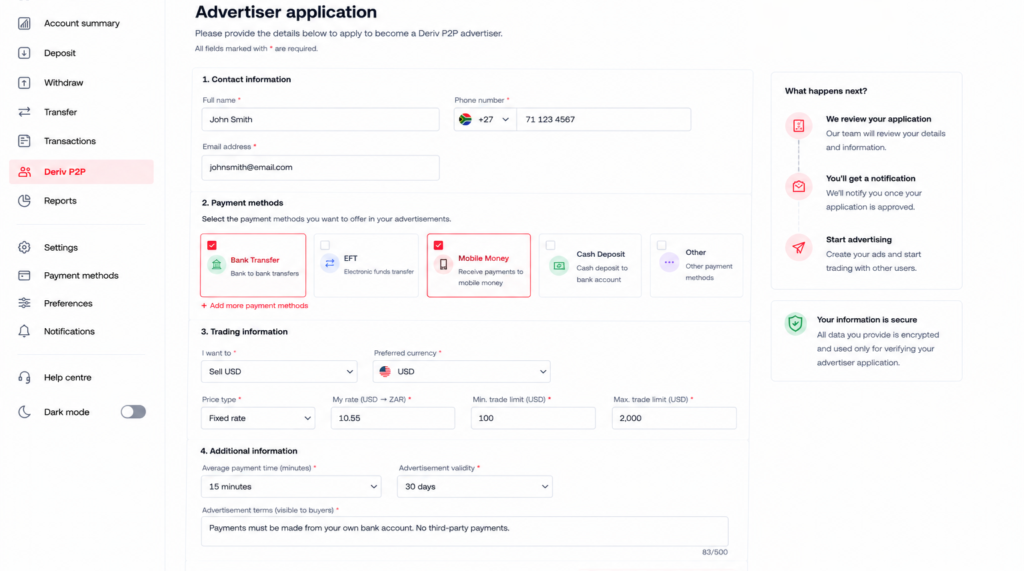
Task: Uncheck the Bank Transfer payment method
Action: click(x=212, y=246)
